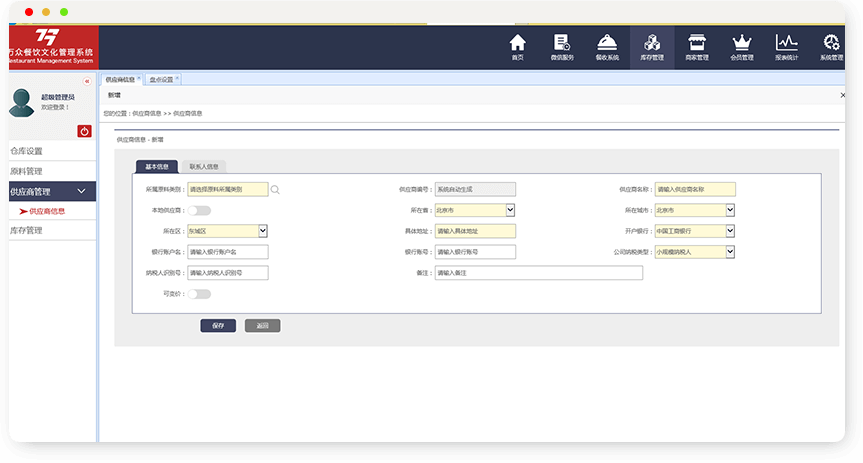Open the 商家管理 store icon

coord(697,46)
